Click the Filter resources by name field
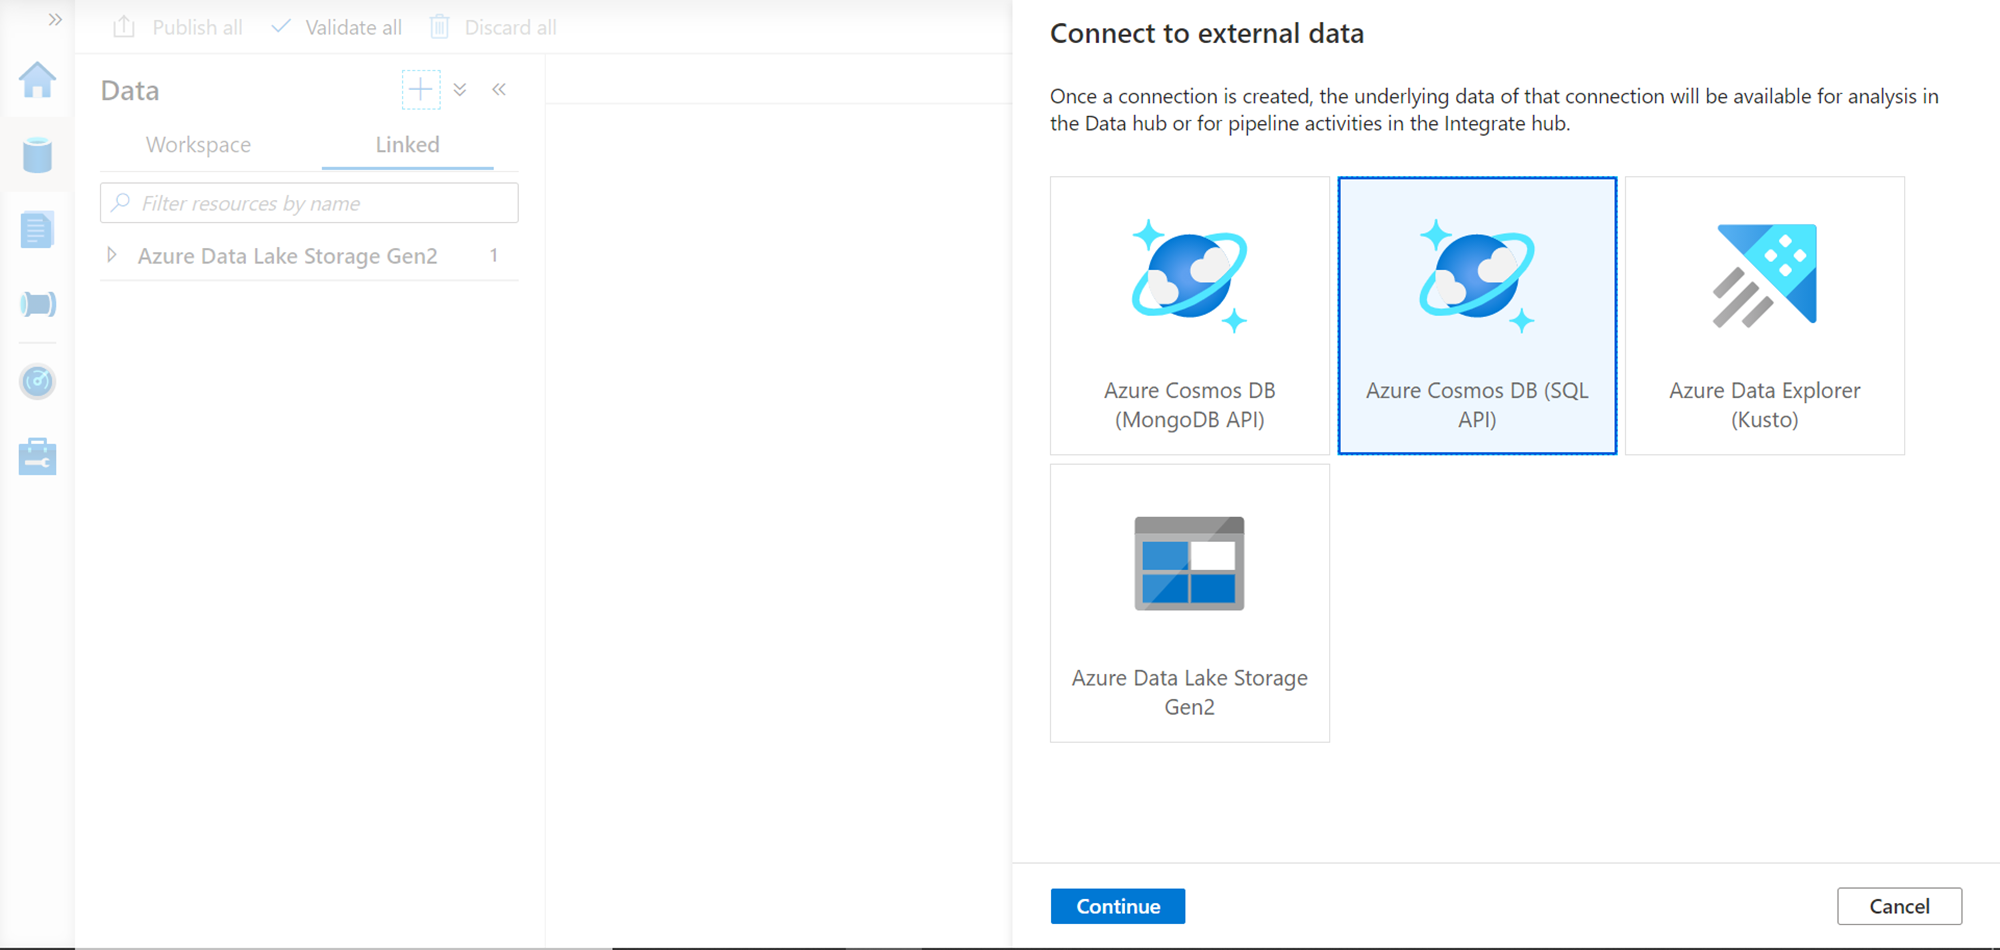2000x950 pixels. (x=320, y=204)
